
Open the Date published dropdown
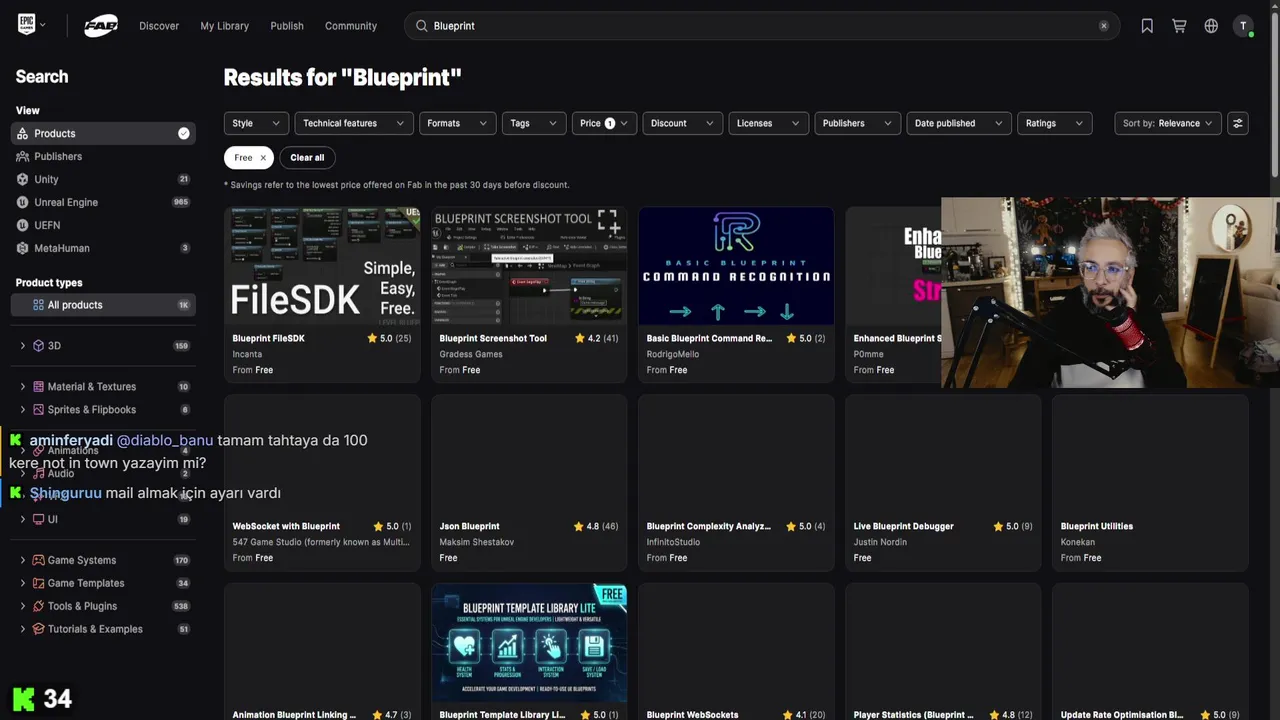point(958,123)
